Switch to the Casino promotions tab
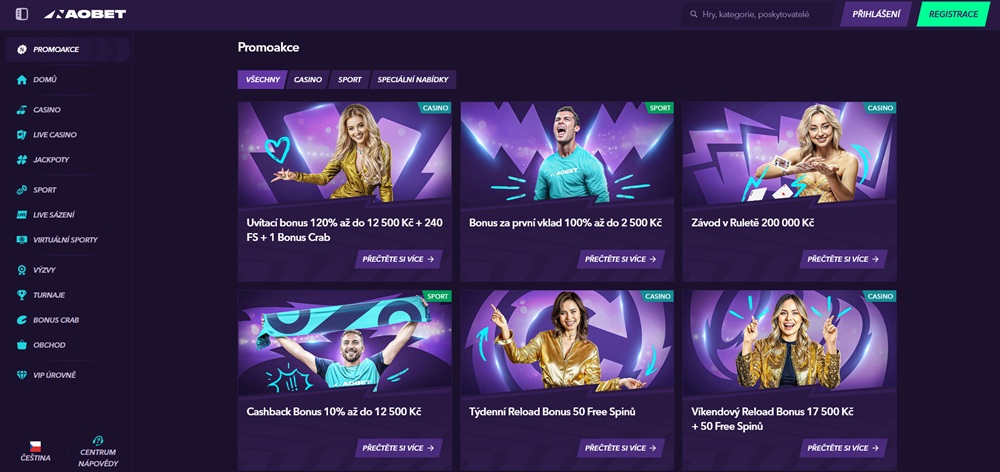1000x472 pixels. pos(307,79)
